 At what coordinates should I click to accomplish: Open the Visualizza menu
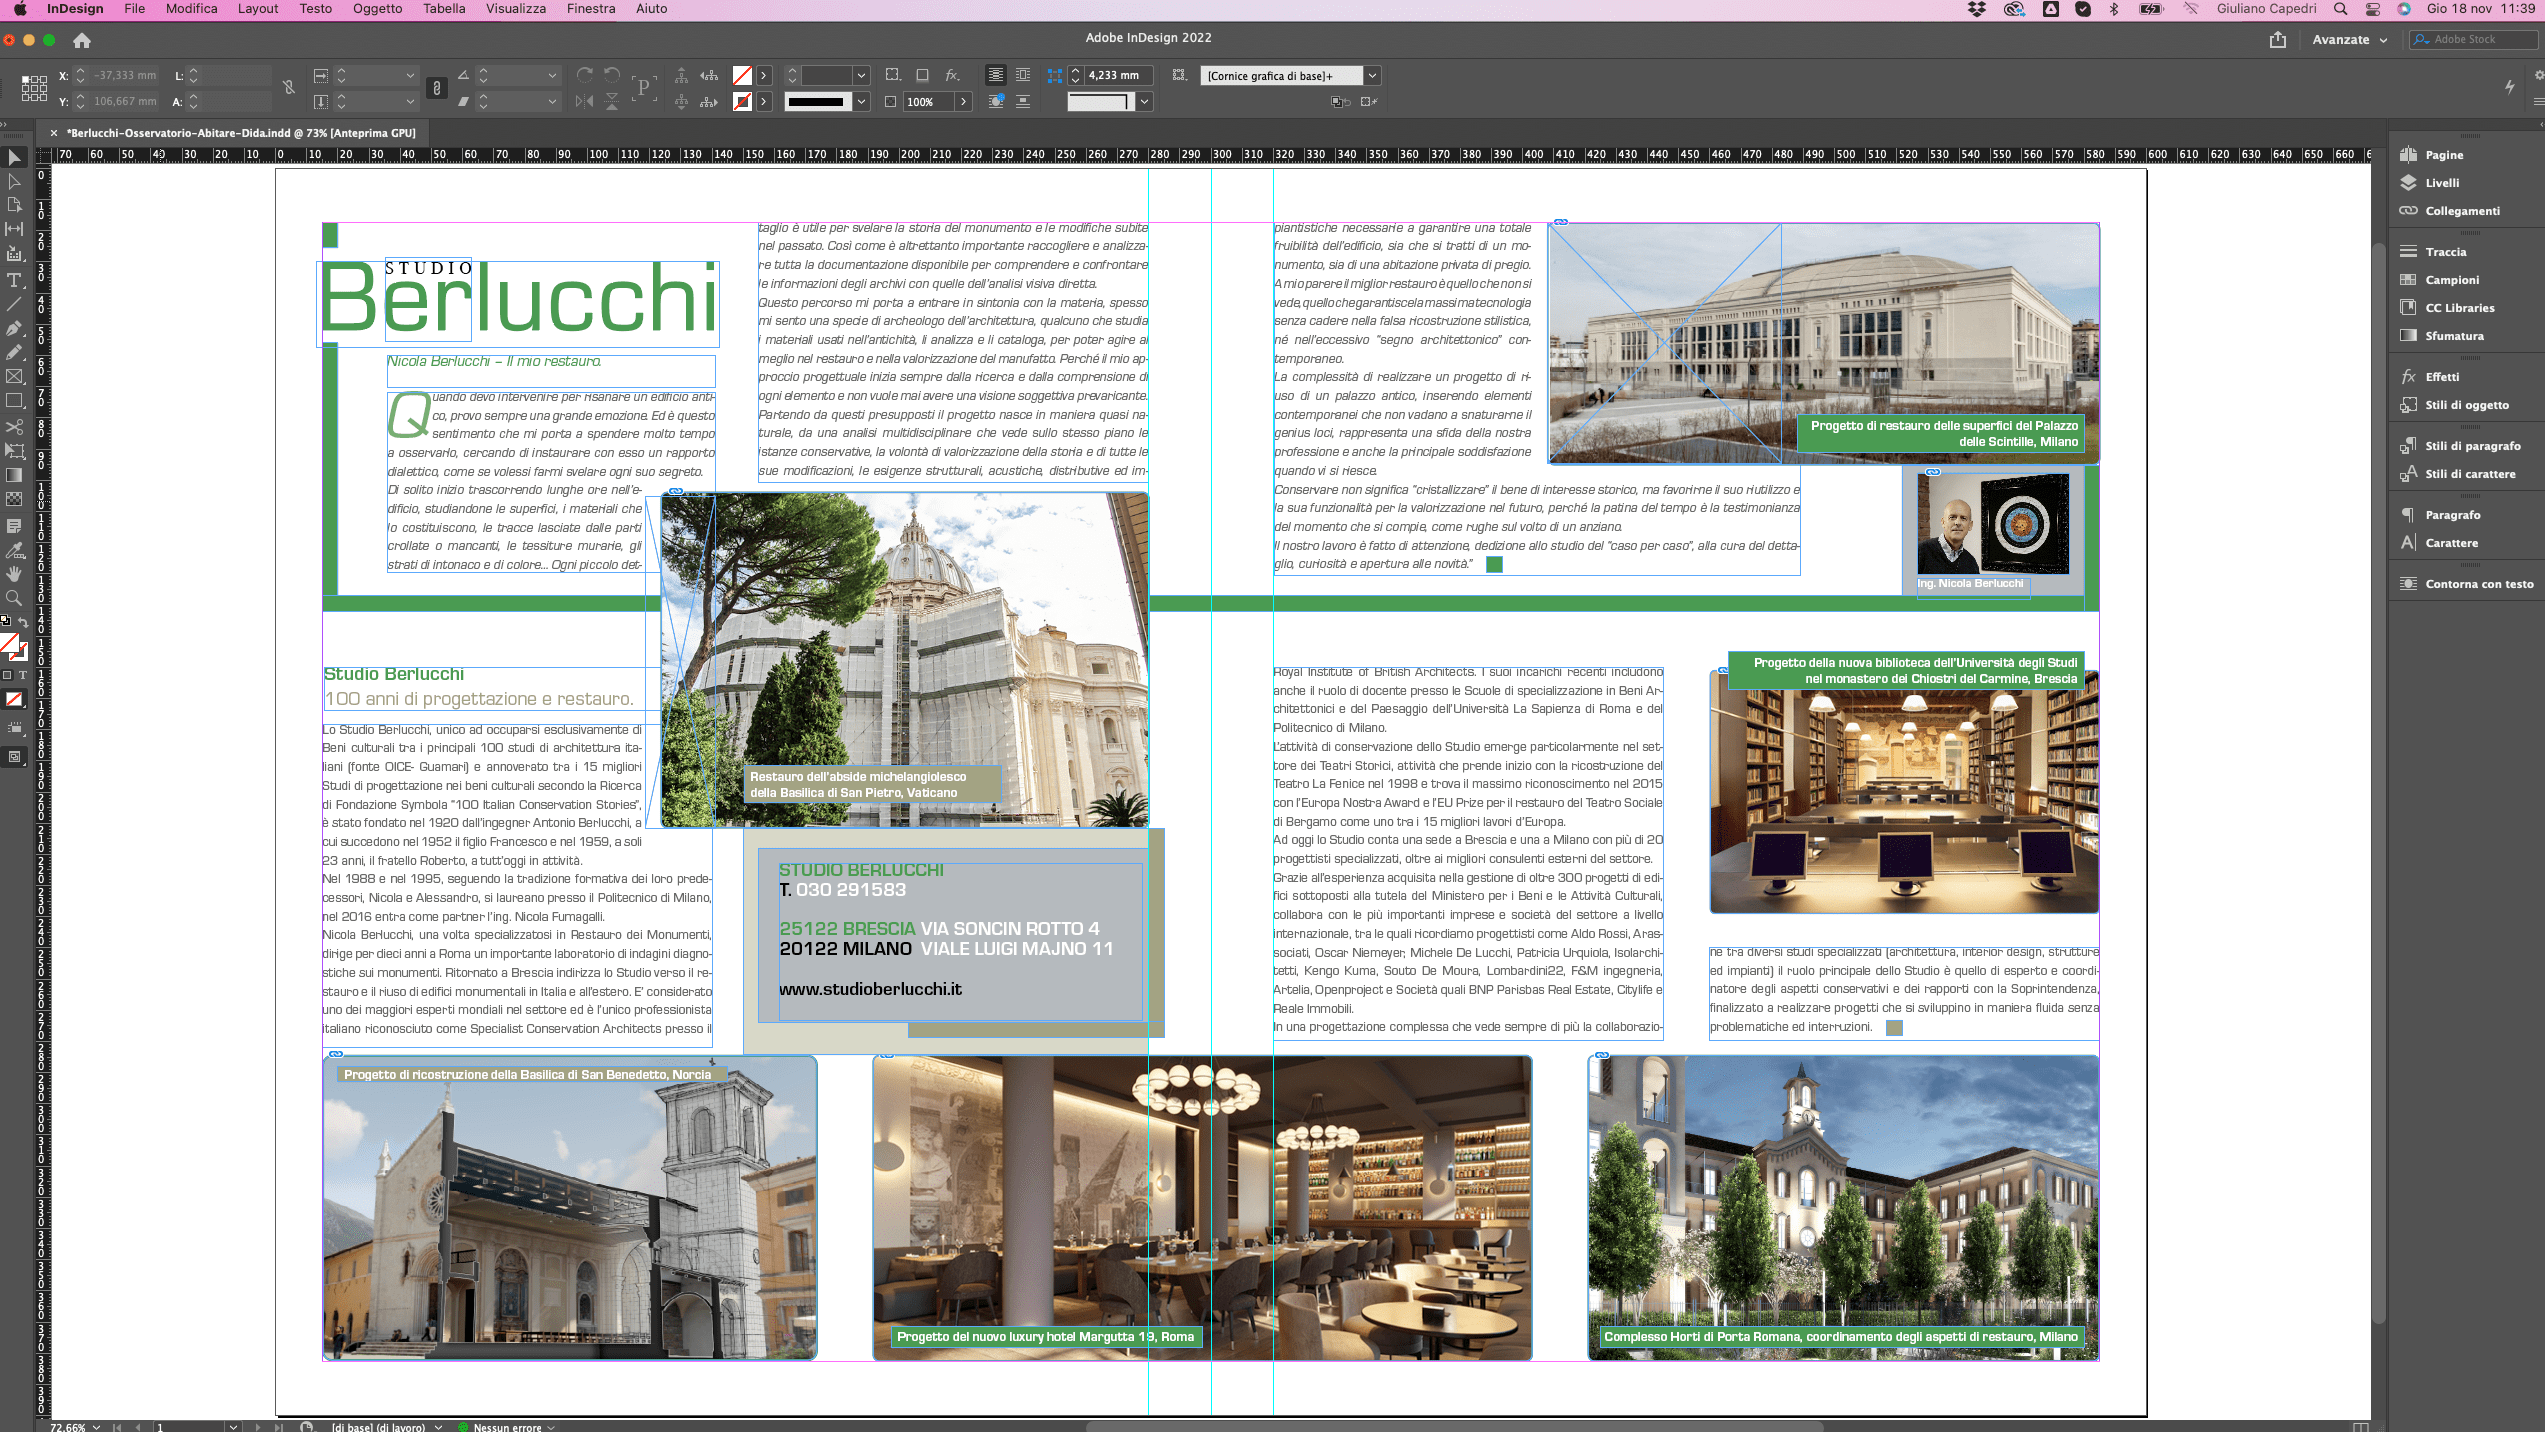516,9
